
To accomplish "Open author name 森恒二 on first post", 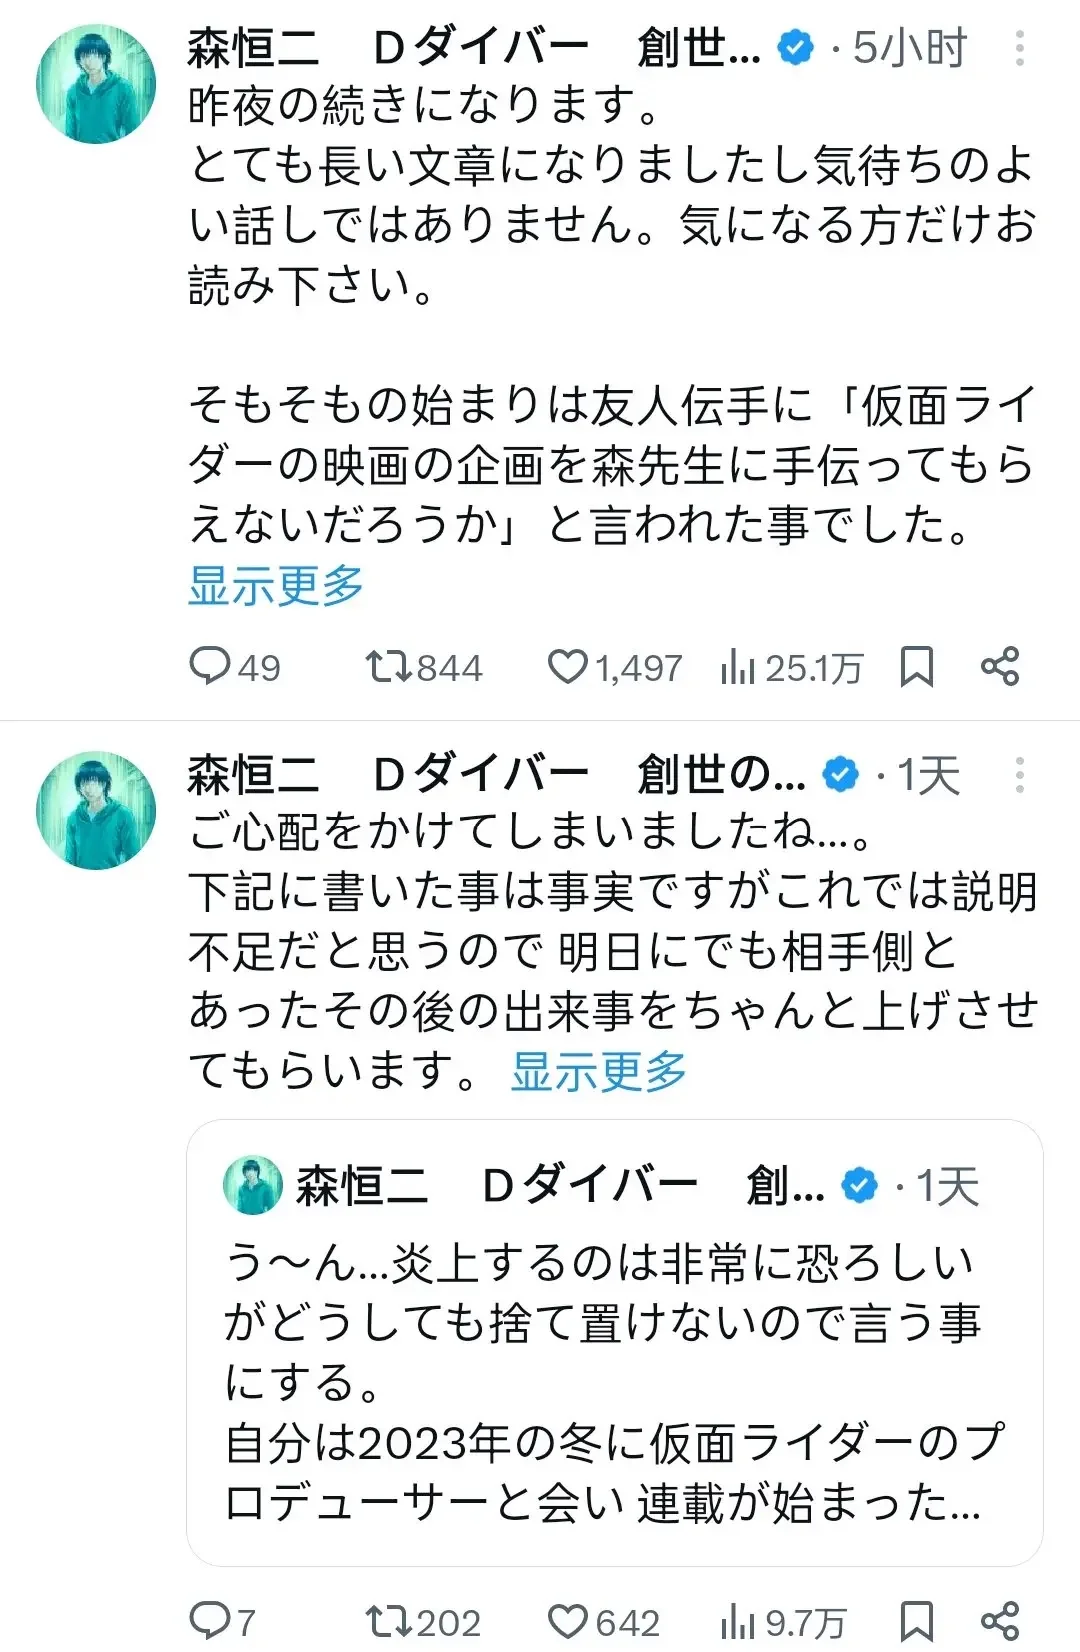I will (252, 48).
